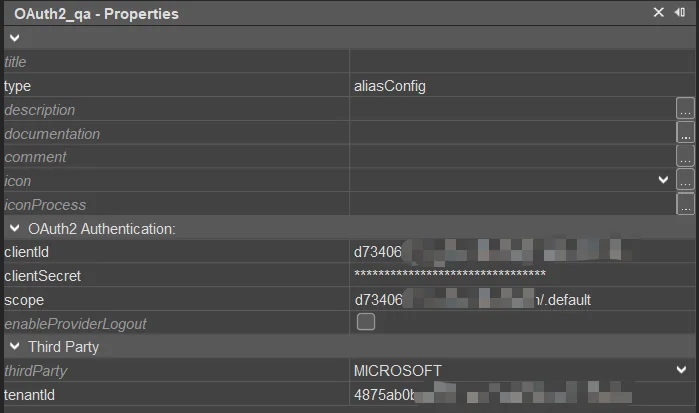Select the title property label
Viewport: 699px width, 413px height.
(x=15, y=62)
